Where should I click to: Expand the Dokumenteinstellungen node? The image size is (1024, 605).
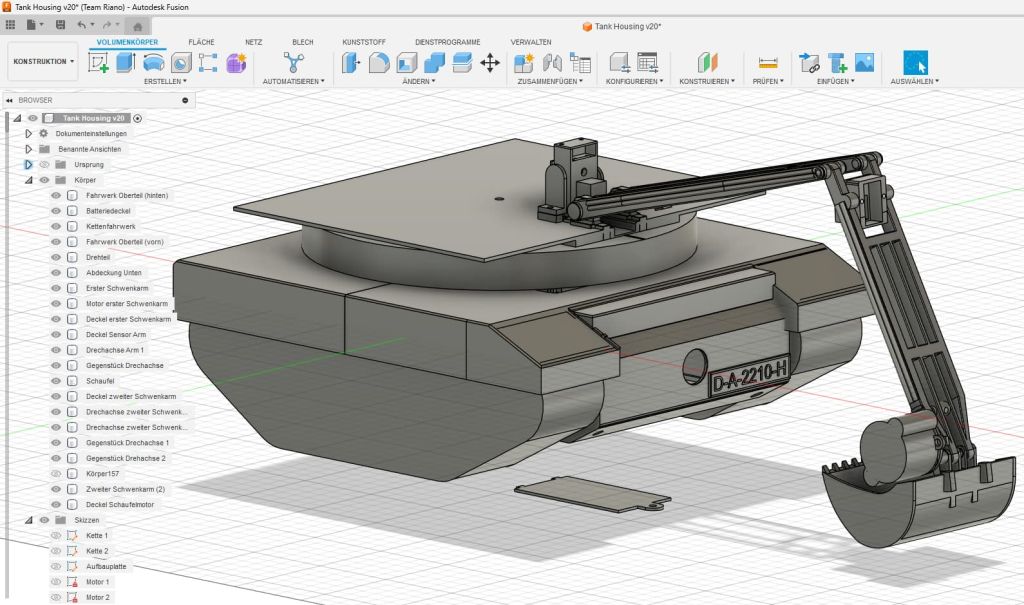pyautogui.click(x=29, y=133)
